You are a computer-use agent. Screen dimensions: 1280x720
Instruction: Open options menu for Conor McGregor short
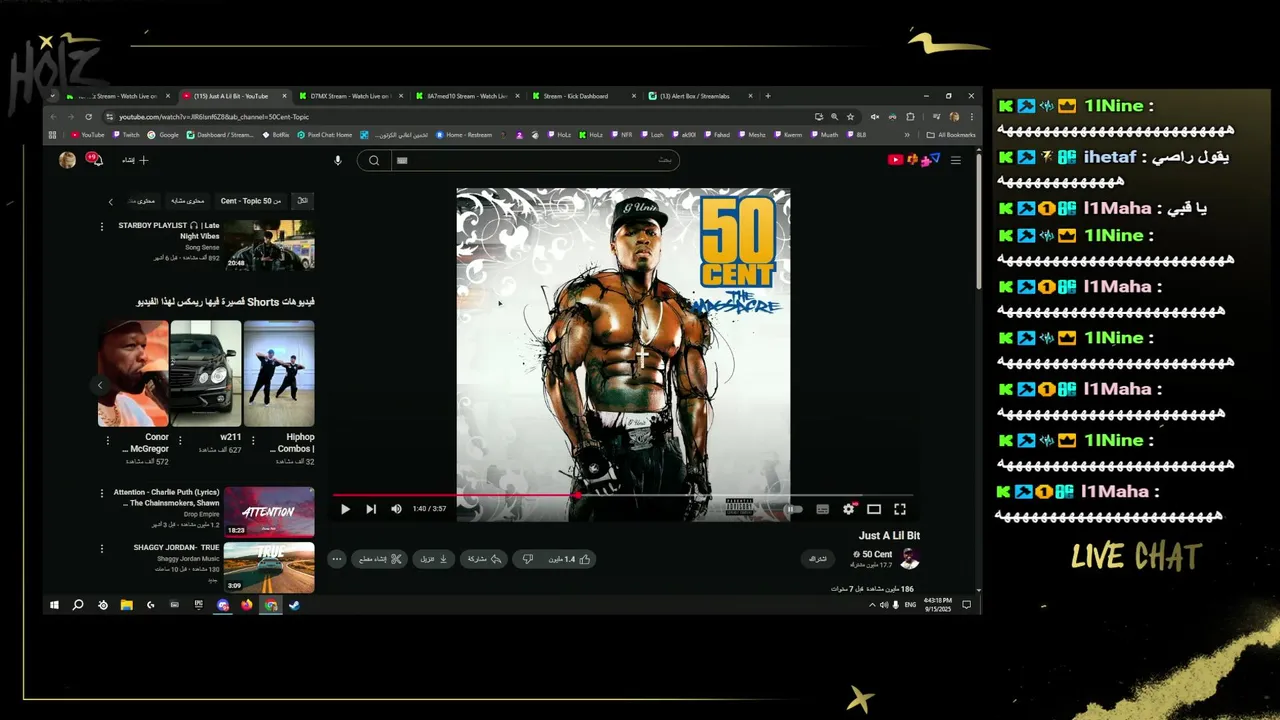click(x=106, y=440)
